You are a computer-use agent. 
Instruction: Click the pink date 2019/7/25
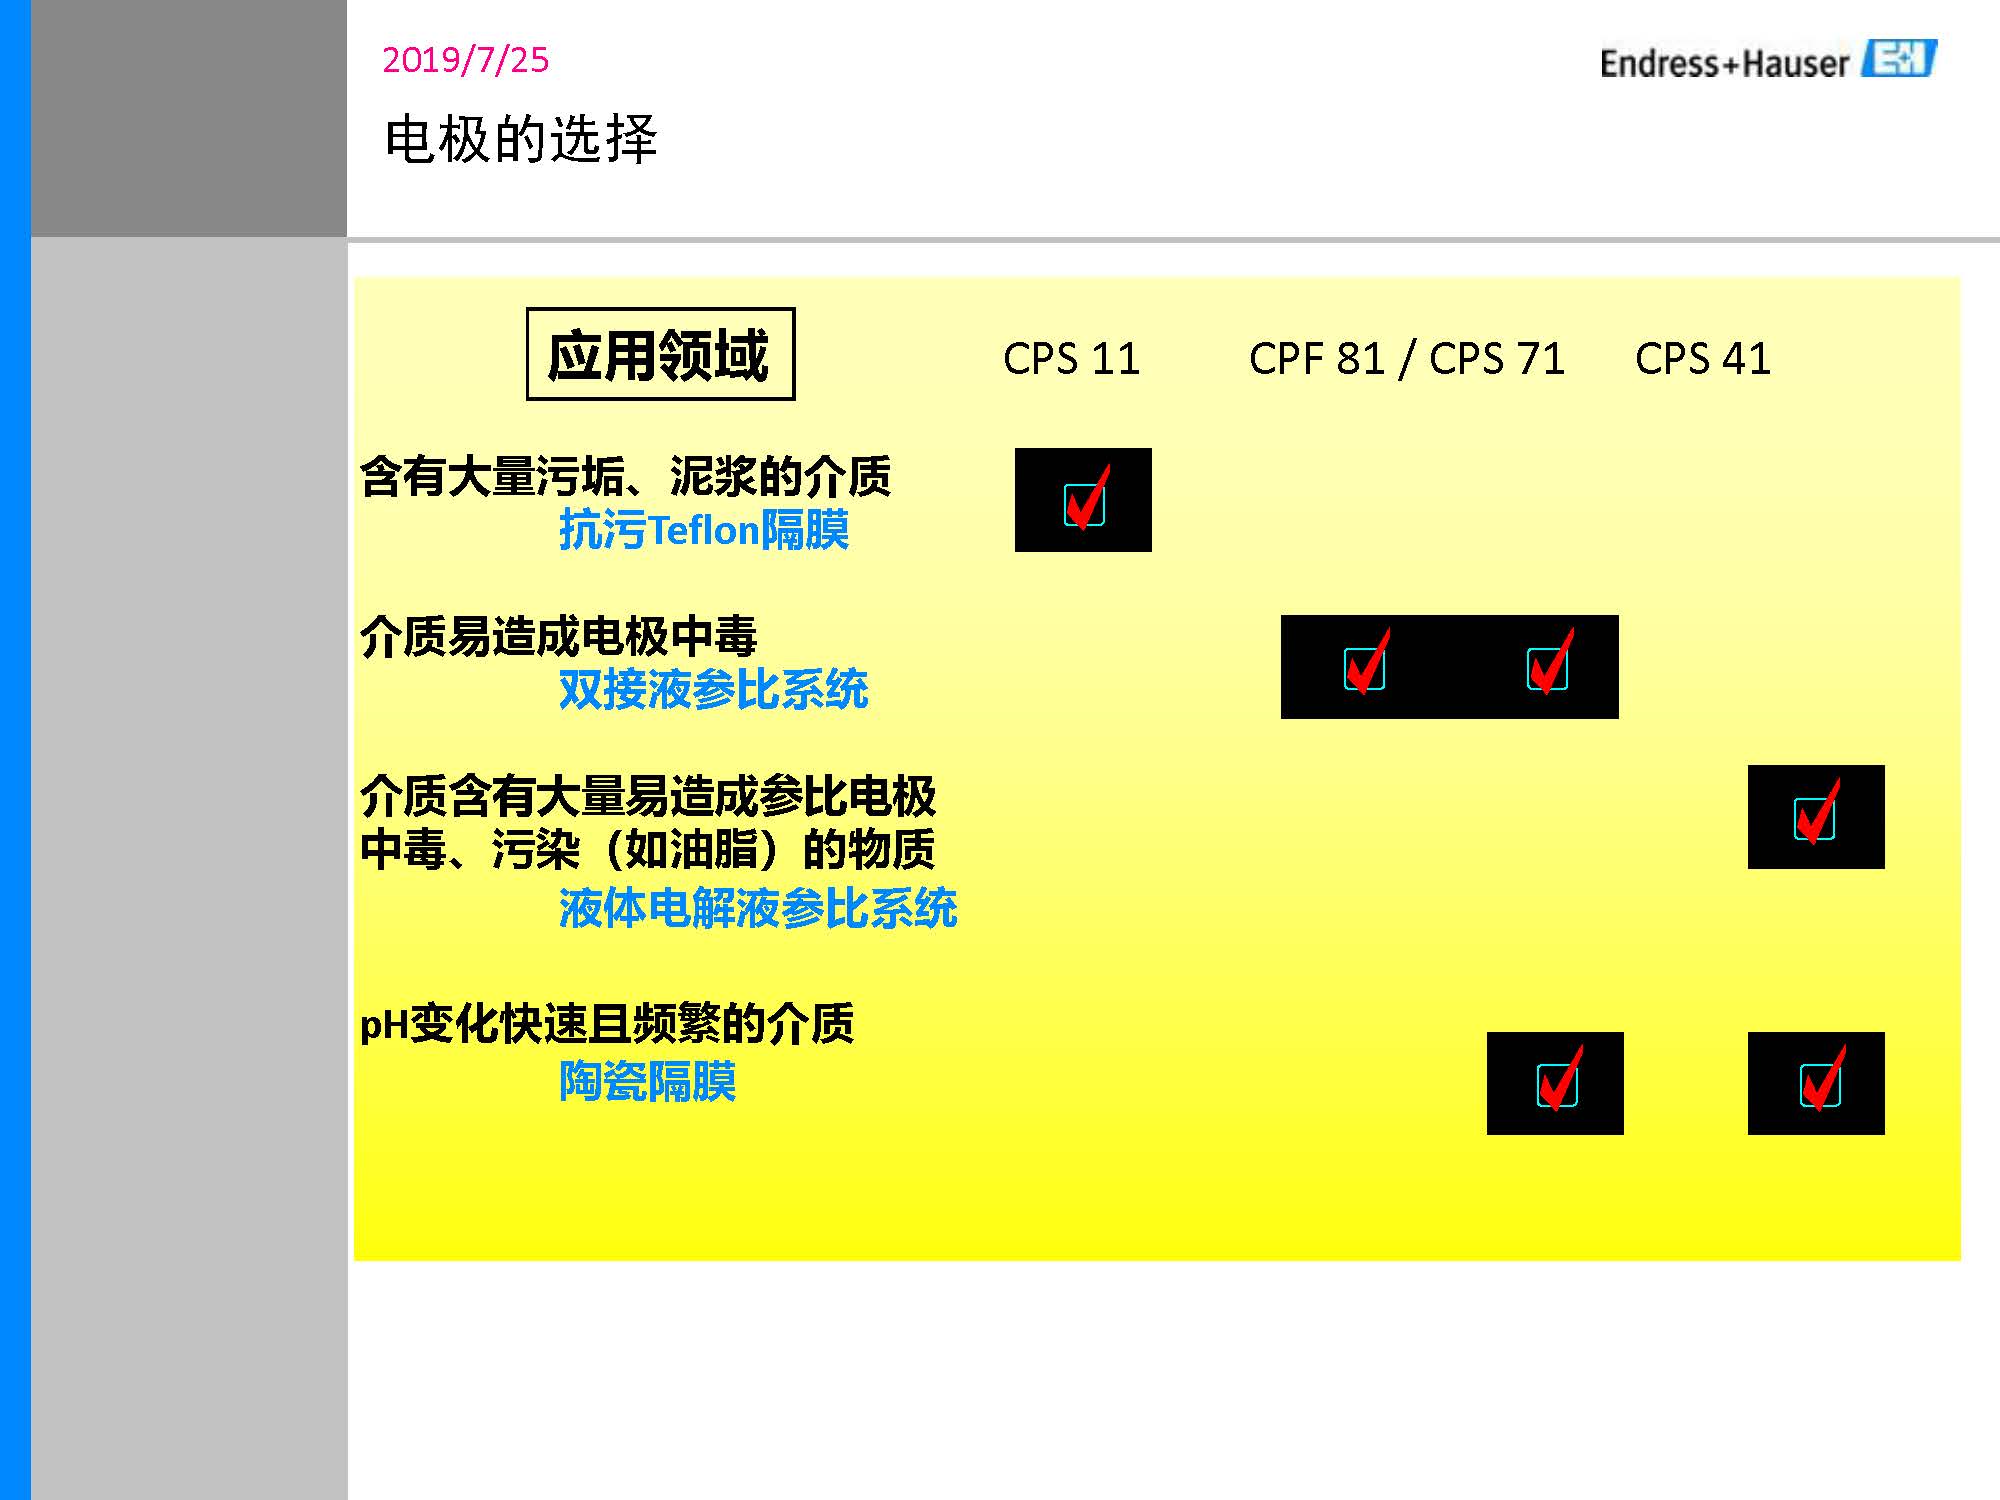coord(465,60)
